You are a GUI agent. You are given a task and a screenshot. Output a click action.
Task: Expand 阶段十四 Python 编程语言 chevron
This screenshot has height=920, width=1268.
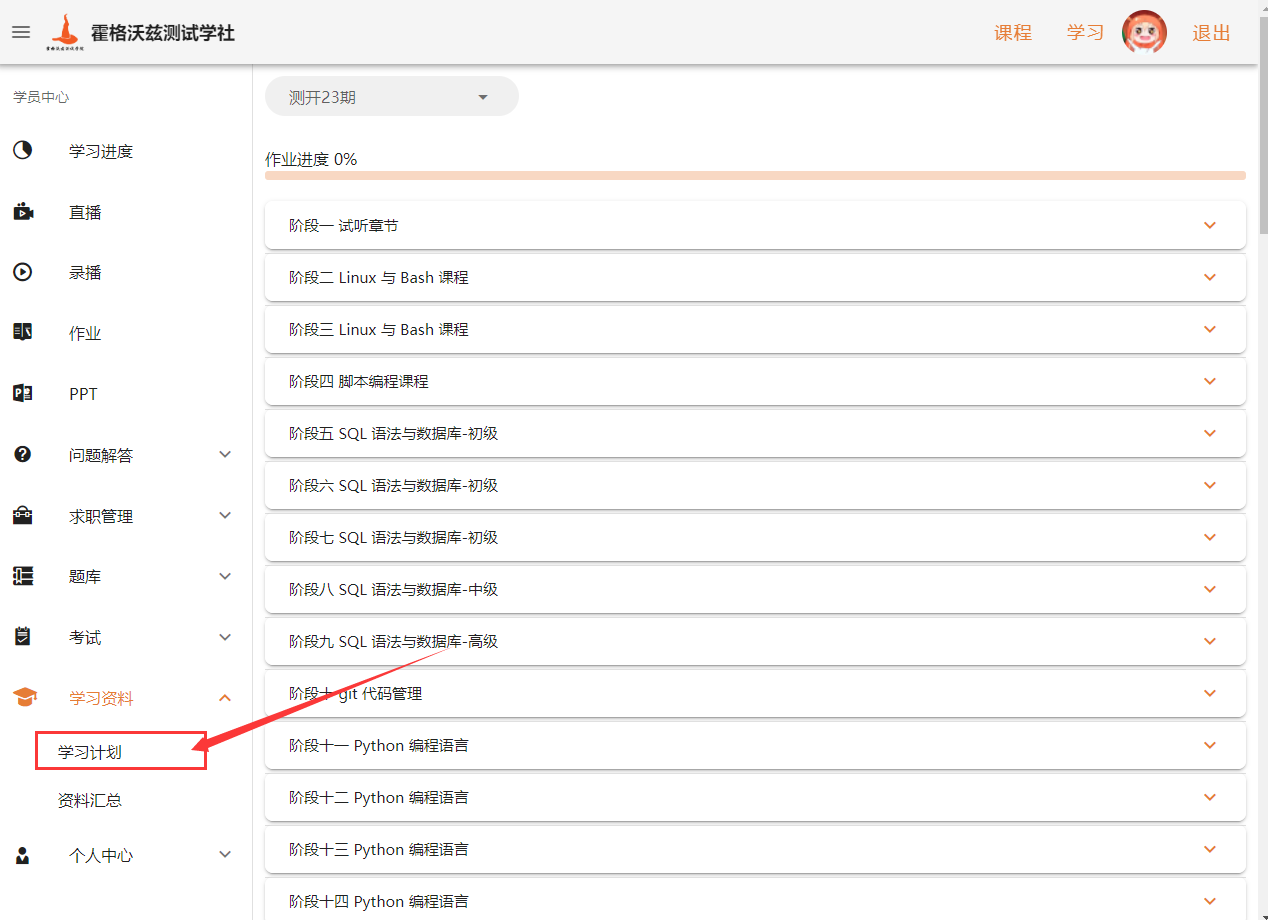[x=1210, y=901]
